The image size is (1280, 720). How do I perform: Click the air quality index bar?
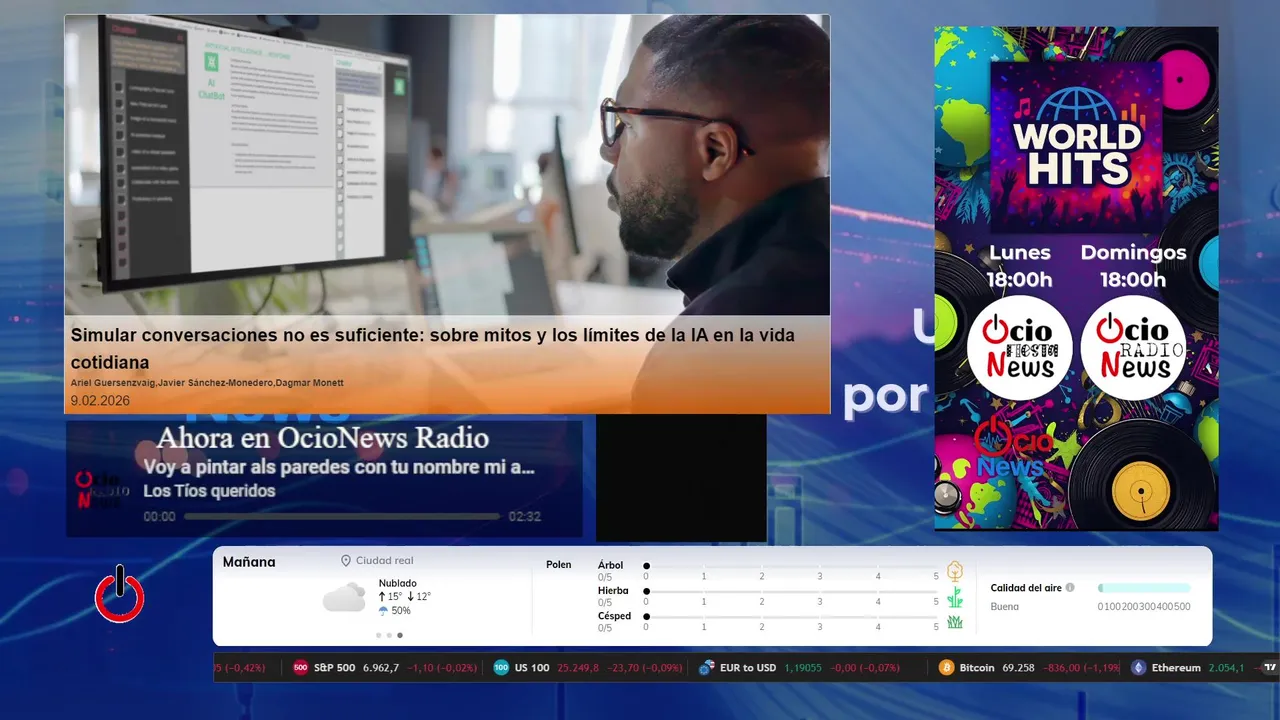1144,588
